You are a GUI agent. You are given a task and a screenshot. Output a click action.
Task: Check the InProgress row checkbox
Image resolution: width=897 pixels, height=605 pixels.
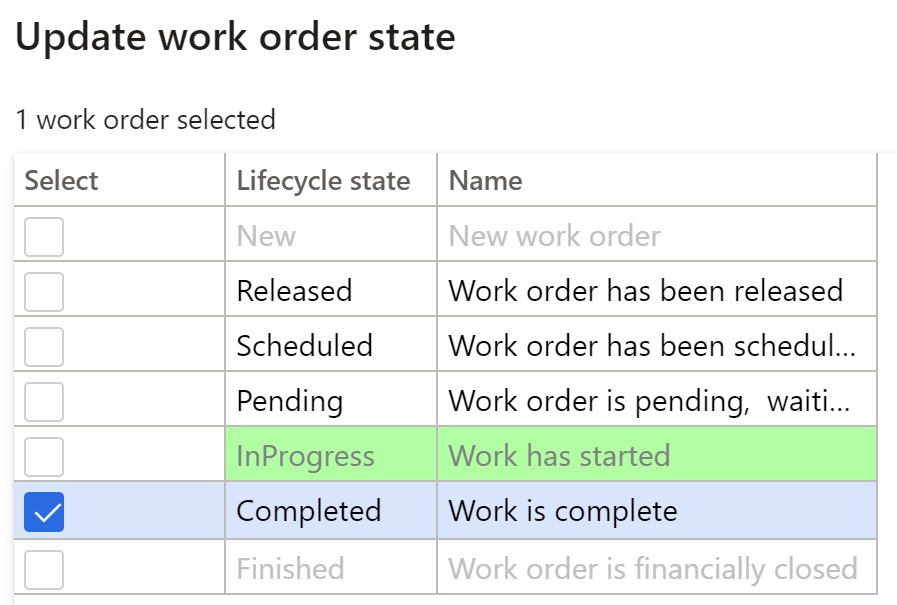pyautogui.click(x=44, y=457)
